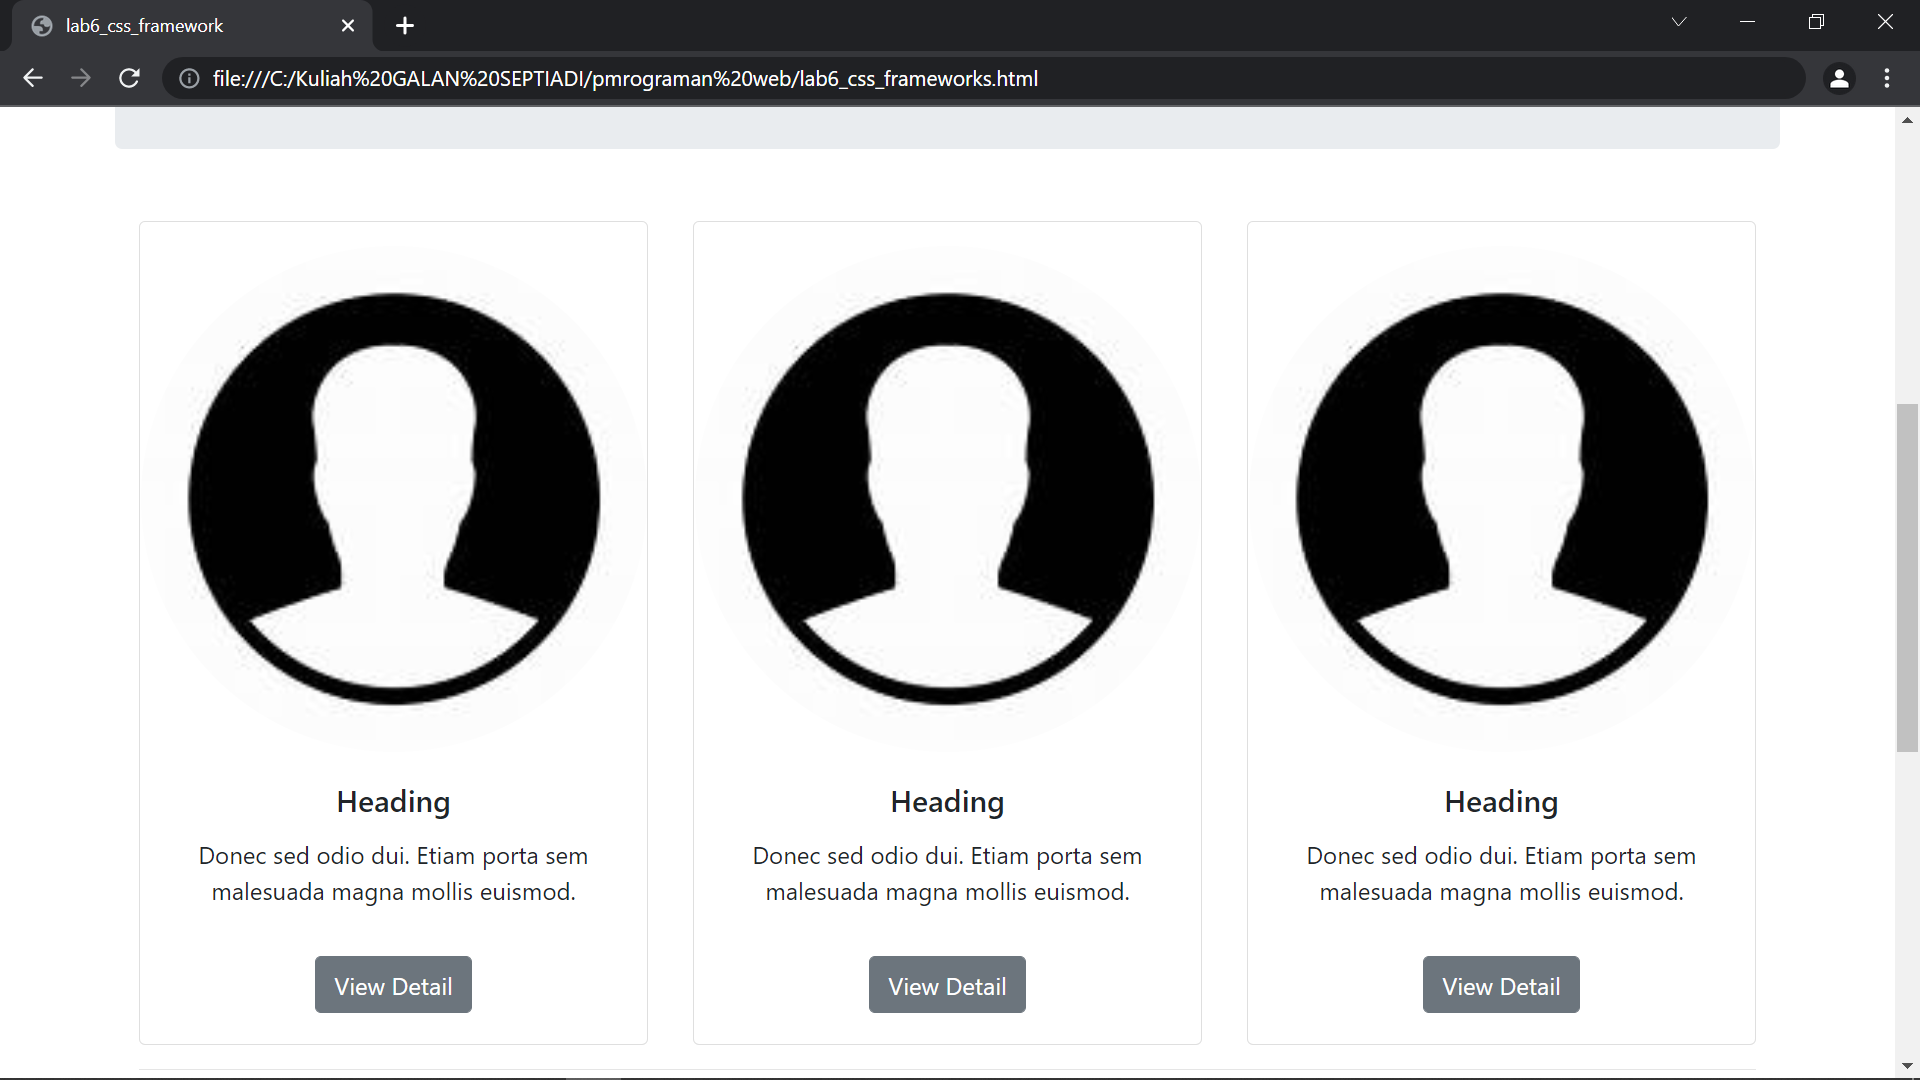
Task: Click the forward navigation arrow
Action: [x=81, y=78]
